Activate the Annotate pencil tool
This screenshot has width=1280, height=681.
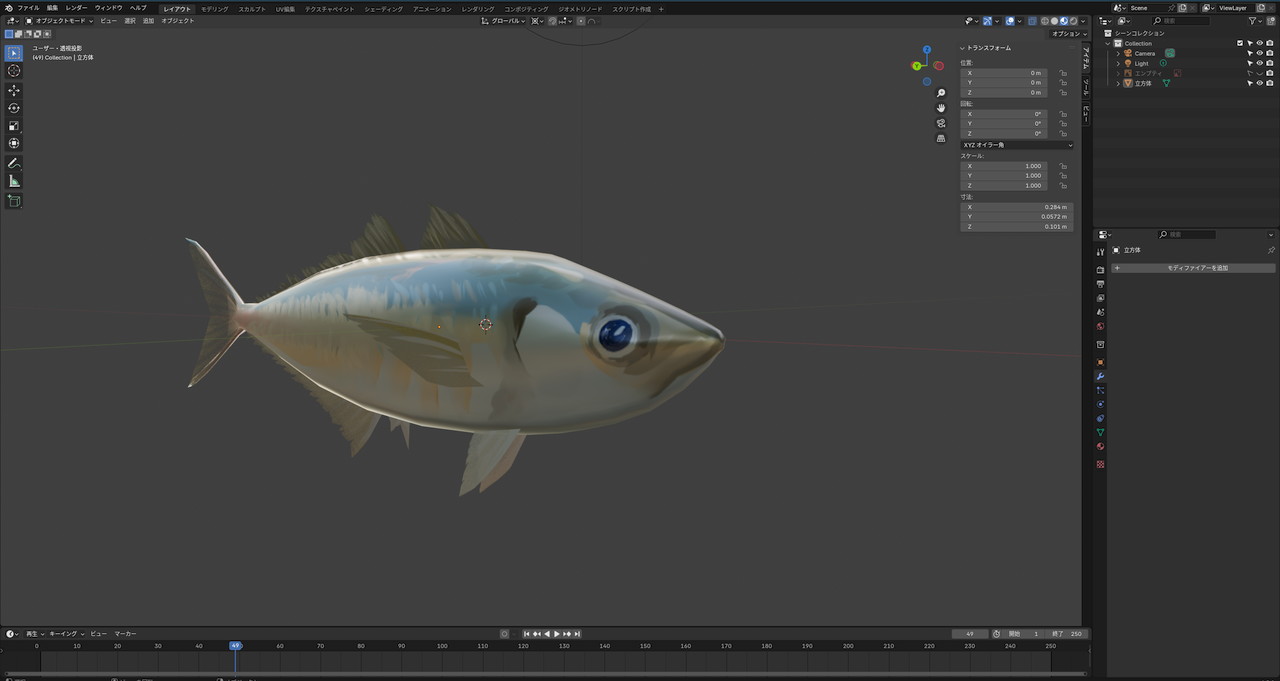click(x=14, y=163)
